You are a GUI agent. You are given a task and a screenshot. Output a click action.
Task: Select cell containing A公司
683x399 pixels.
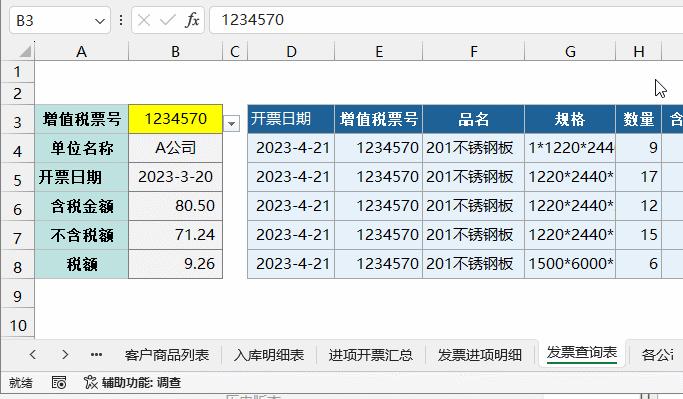coord(176,148)
